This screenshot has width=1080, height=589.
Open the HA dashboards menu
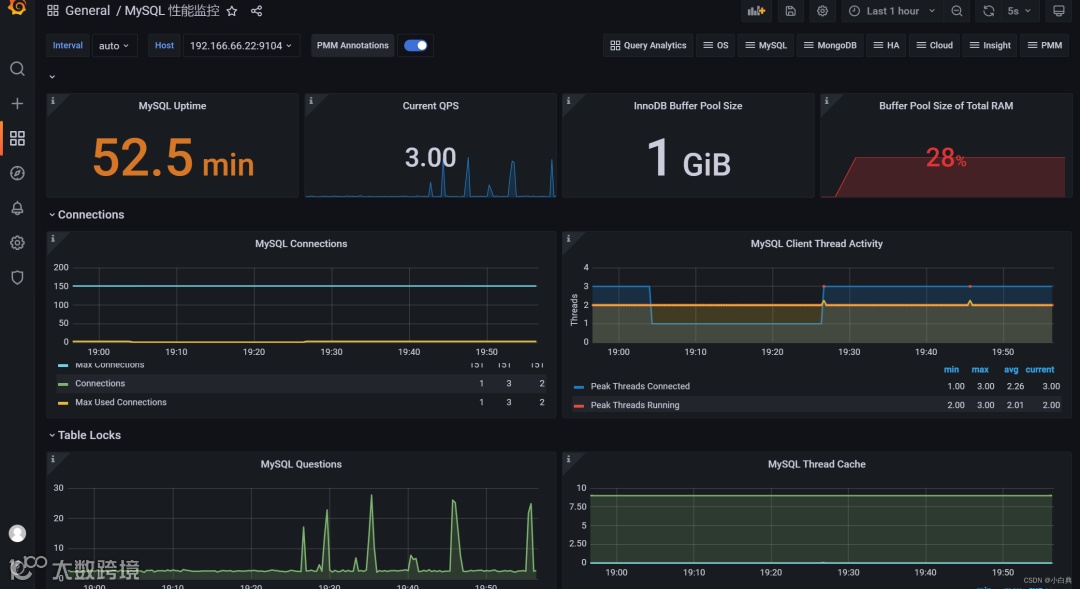[886, 45]
